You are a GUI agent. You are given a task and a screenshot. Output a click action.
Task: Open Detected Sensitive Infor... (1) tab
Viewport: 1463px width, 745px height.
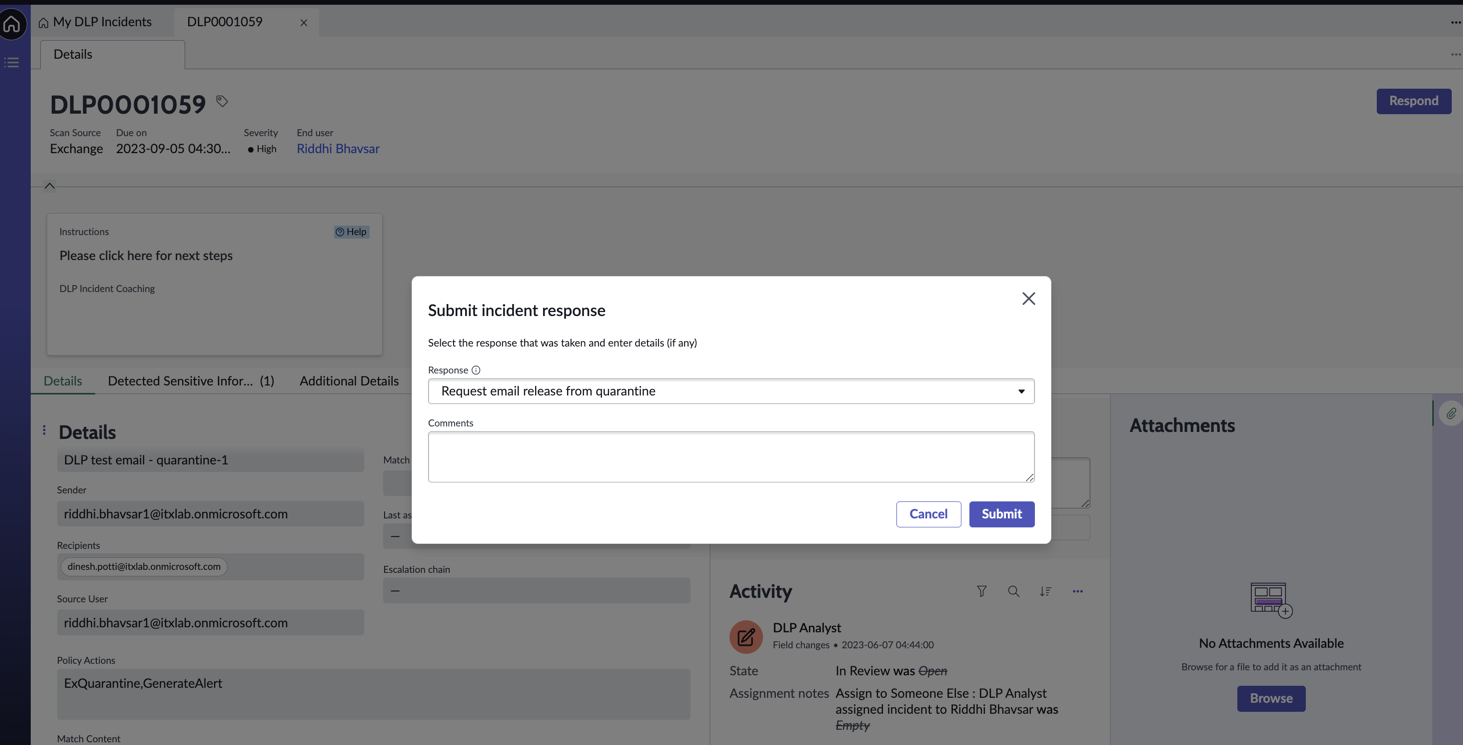point(191,381)
